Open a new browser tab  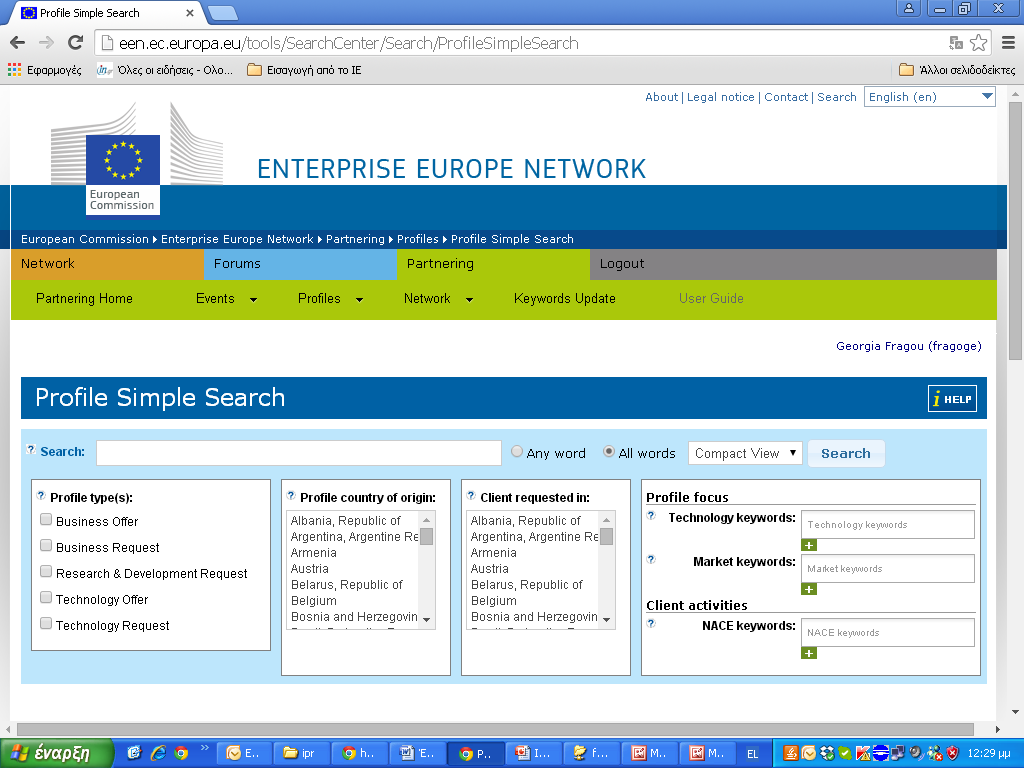(x=223, y=12)
